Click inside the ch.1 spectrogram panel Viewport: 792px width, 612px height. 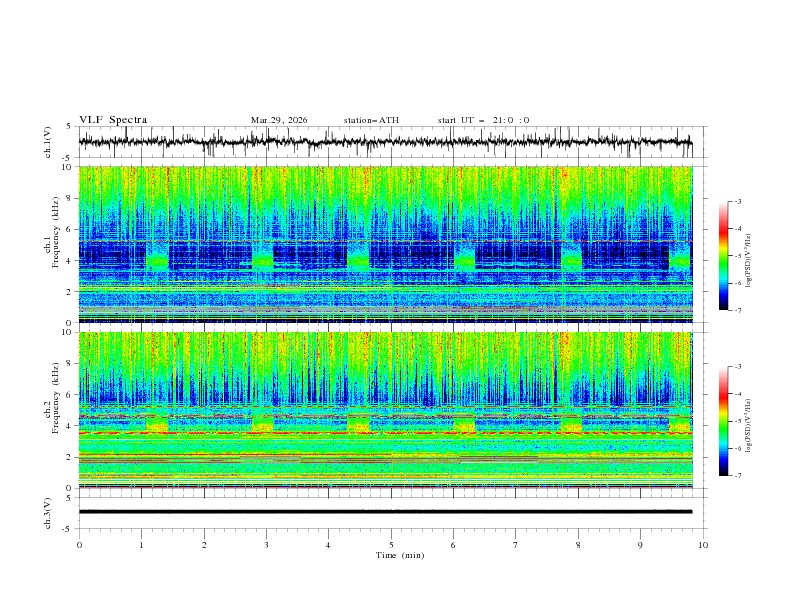tap(386, 244)
